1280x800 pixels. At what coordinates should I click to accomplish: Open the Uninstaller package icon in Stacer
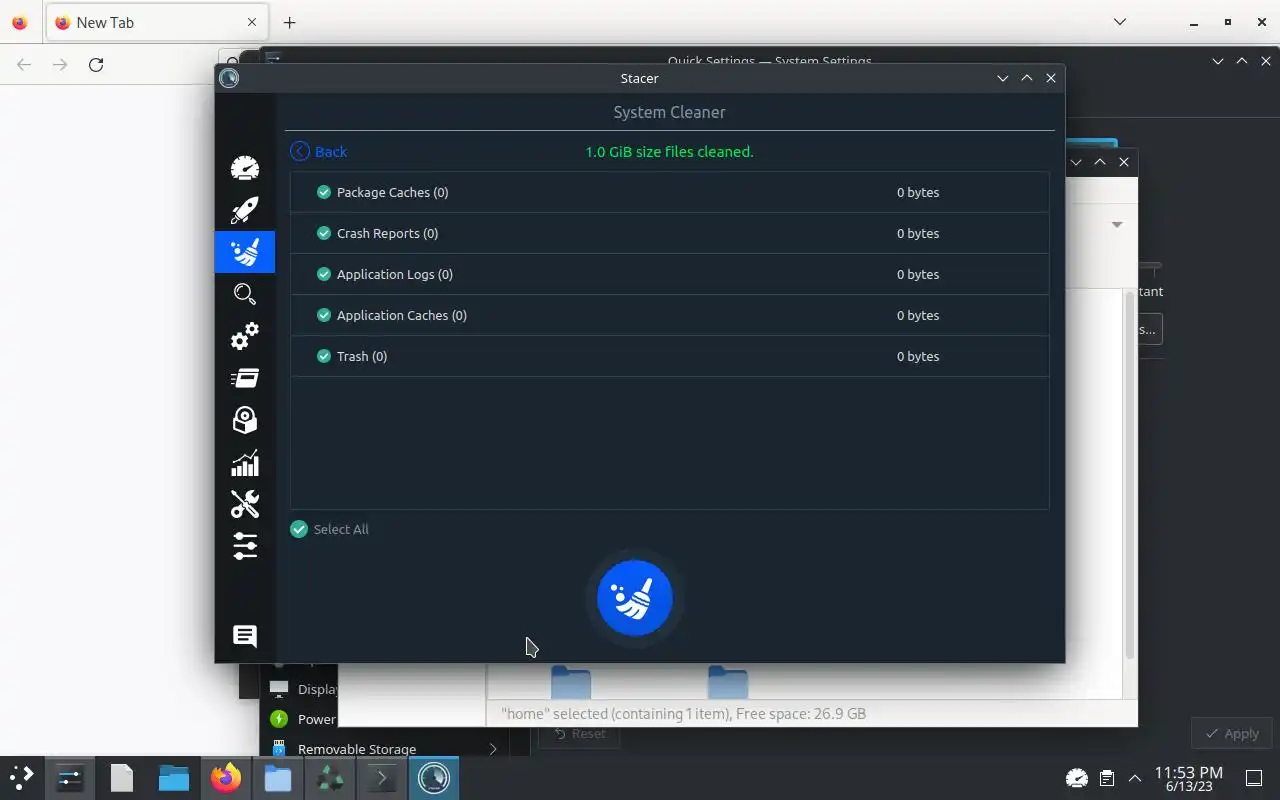pos(245,420)
